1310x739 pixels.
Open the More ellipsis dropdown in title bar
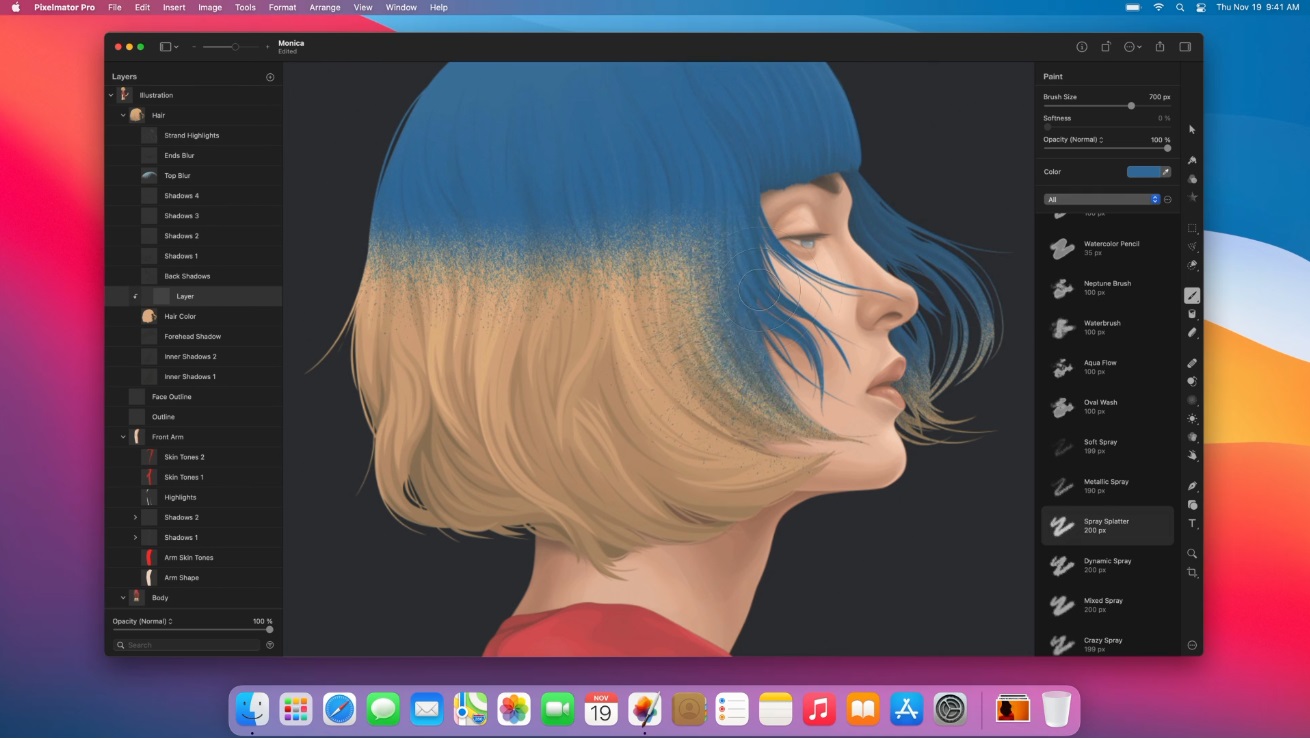click(1132, 47)
